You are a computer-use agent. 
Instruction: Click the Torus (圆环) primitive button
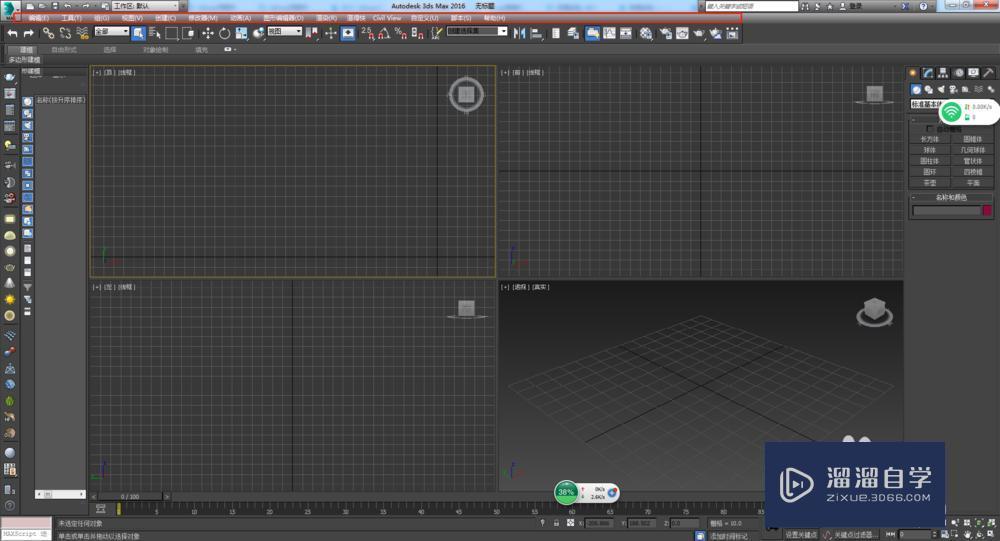[930, 172]
